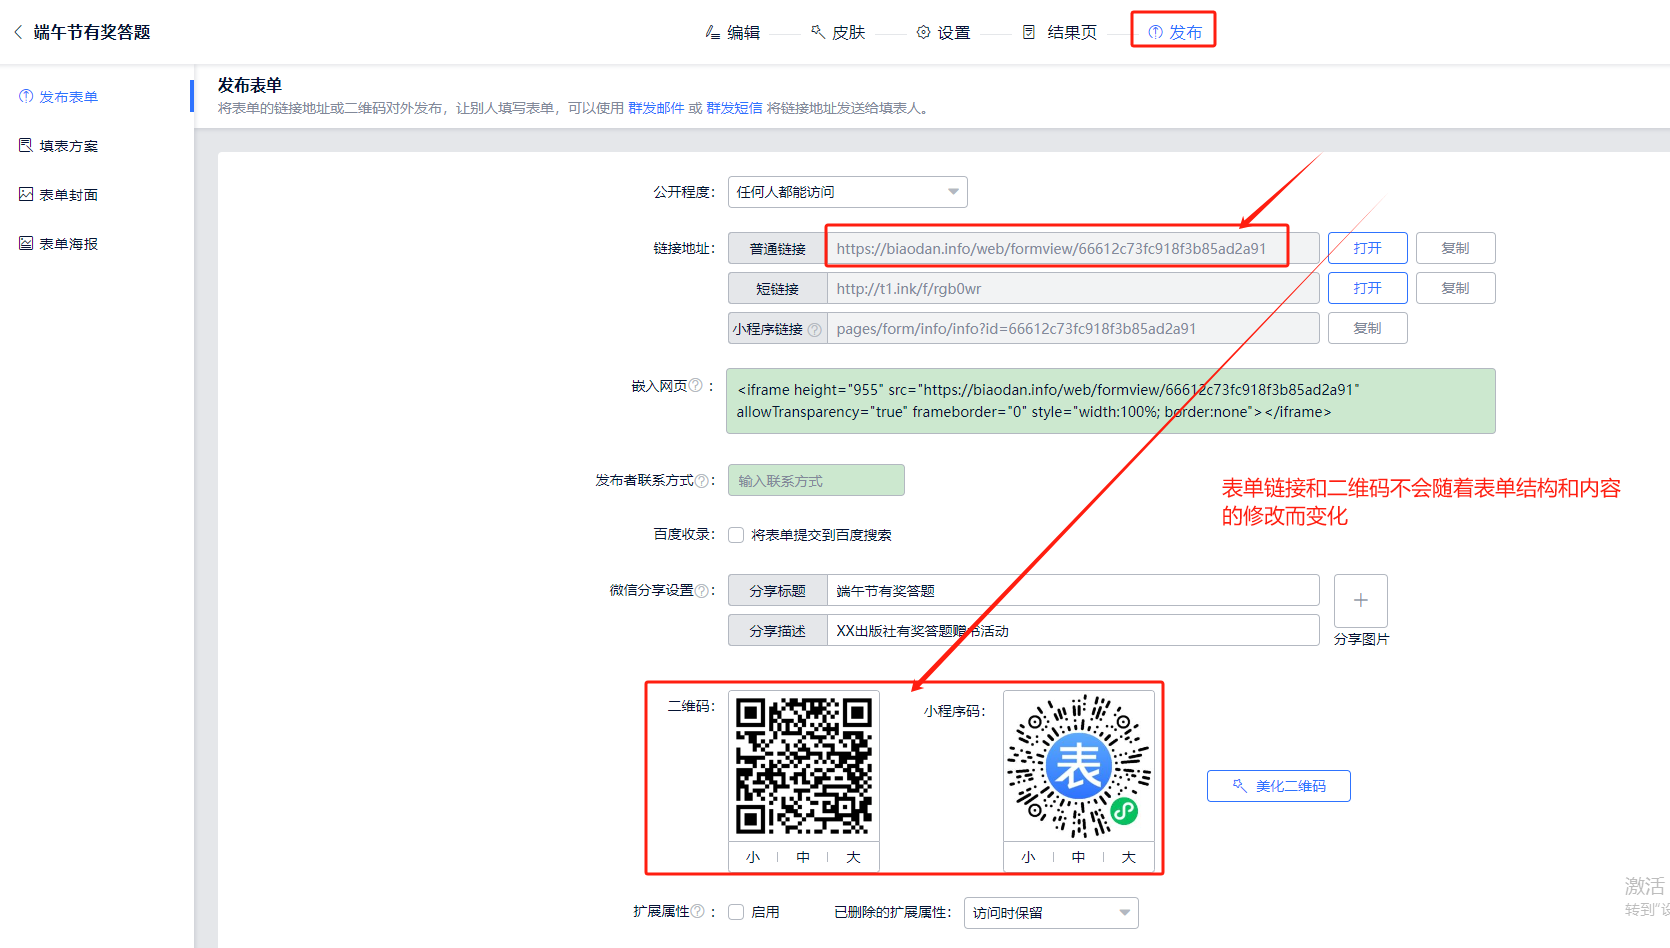The height and width of the screenshot is (948, 1670).
Task: Click the help icon next to 小程序链接
Action: (x=814, y=329)
